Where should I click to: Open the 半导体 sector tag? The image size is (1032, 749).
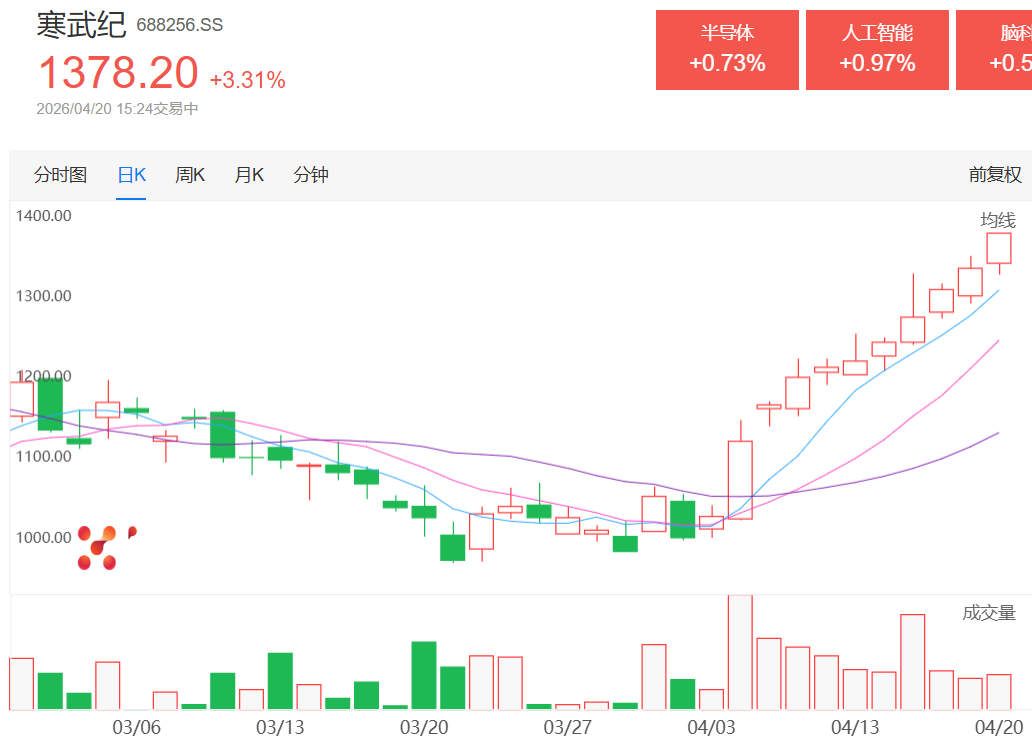click(727, 50)
